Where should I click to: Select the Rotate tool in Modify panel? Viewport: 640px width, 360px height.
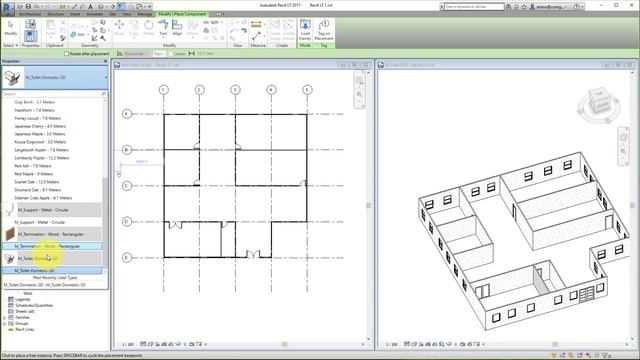[149, 28]
